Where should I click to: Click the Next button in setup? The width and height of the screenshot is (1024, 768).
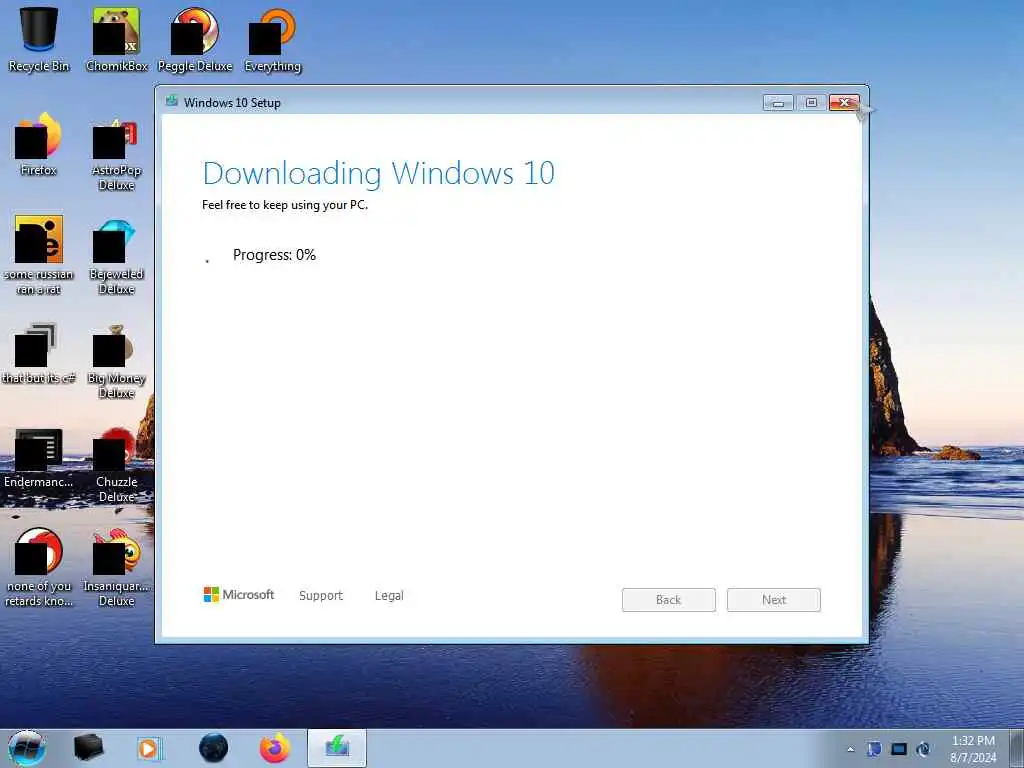(774, 600)
